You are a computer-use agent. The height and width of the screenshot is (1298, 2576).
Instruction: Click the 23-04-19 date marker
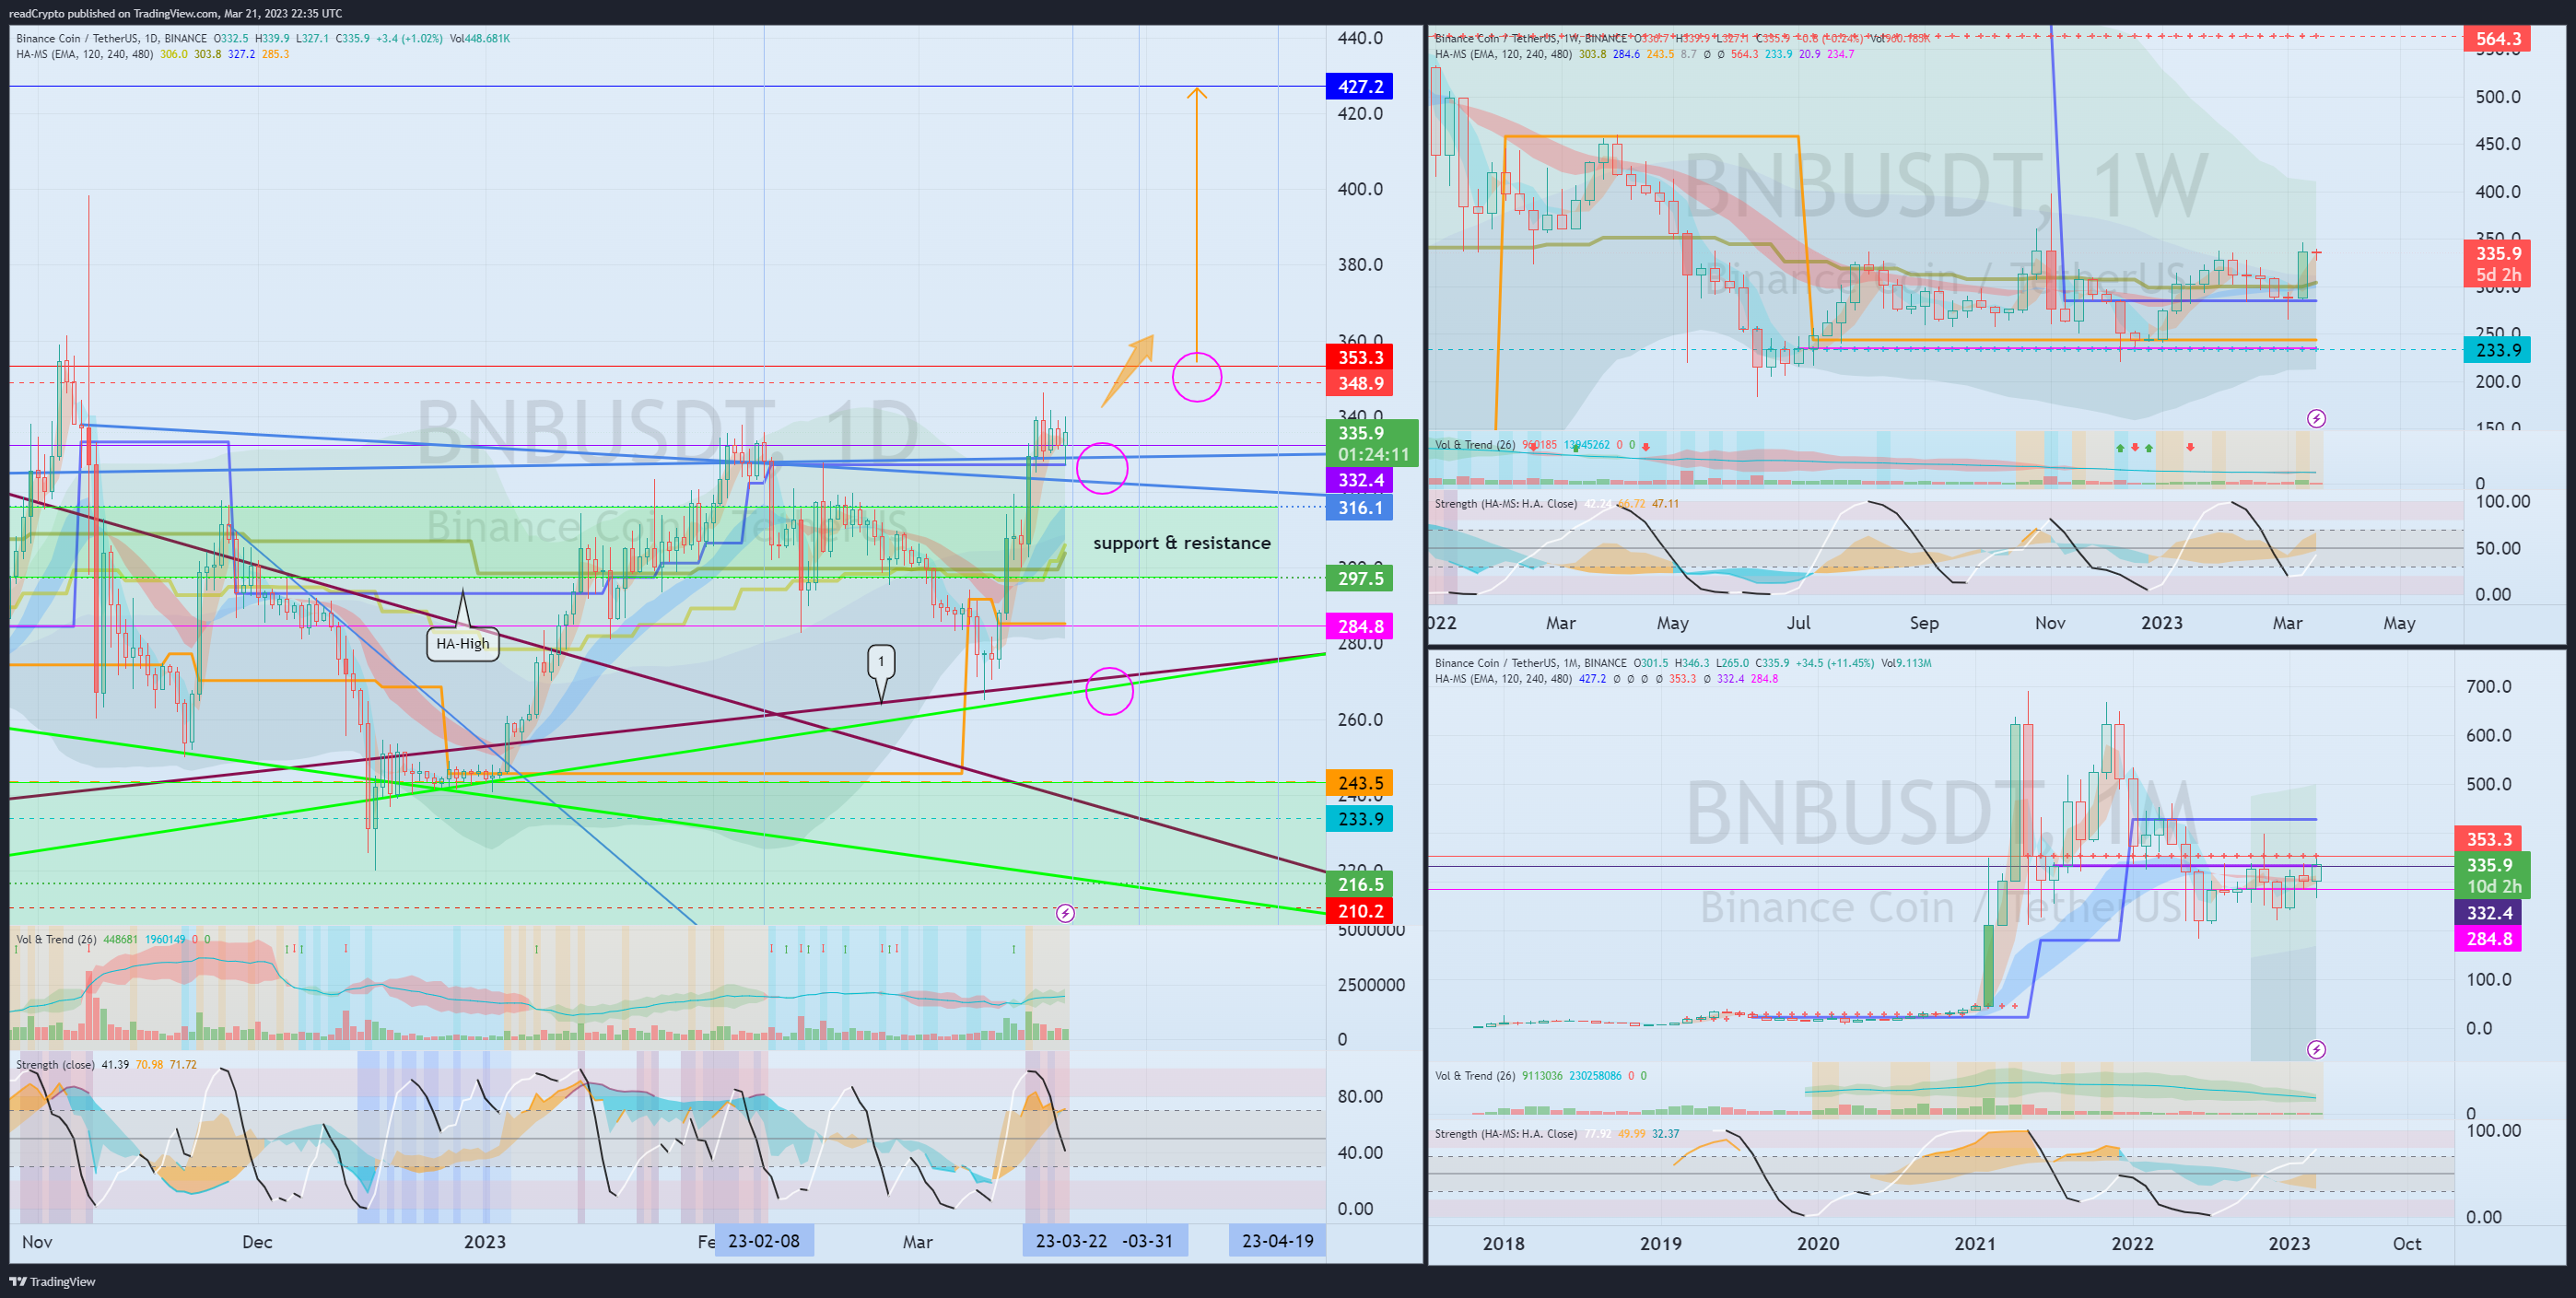point(1277,1241)
